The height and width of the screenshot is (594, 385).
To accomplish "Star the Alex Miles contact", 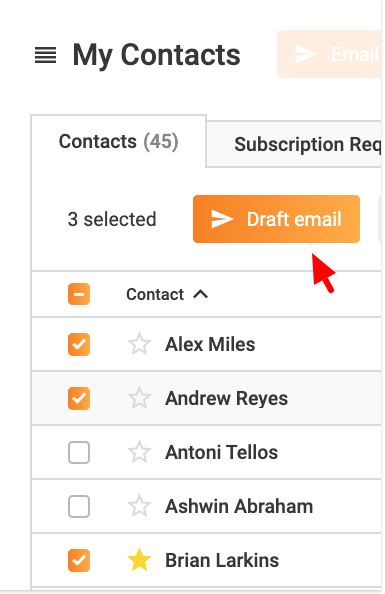I will (139, 344).
